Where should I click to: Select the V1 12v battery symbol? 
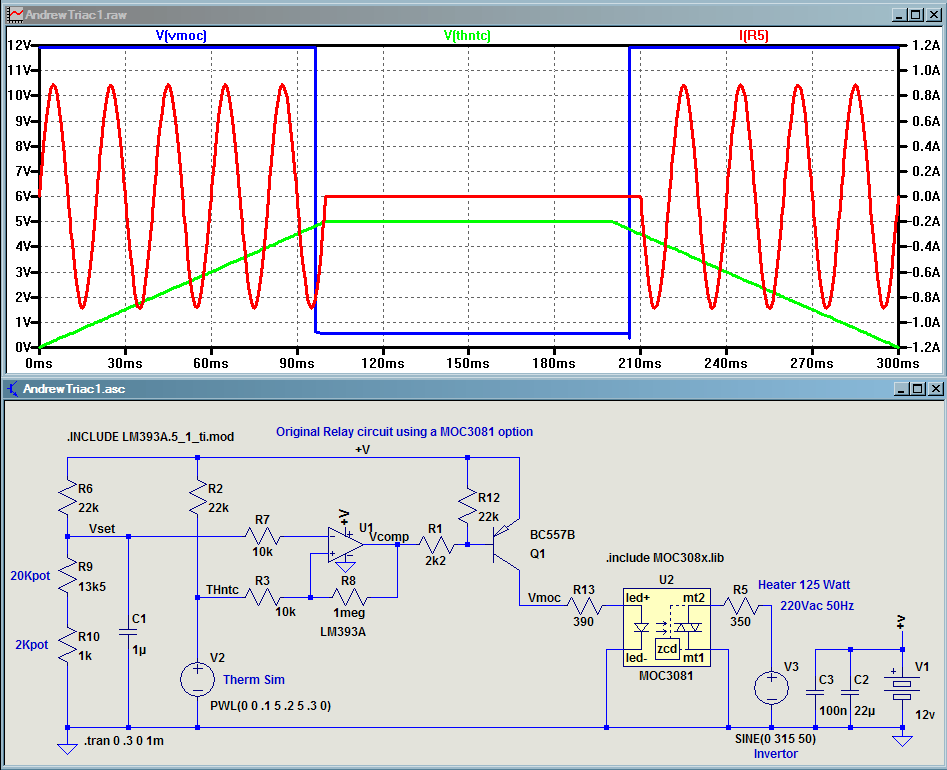point(902,688)
